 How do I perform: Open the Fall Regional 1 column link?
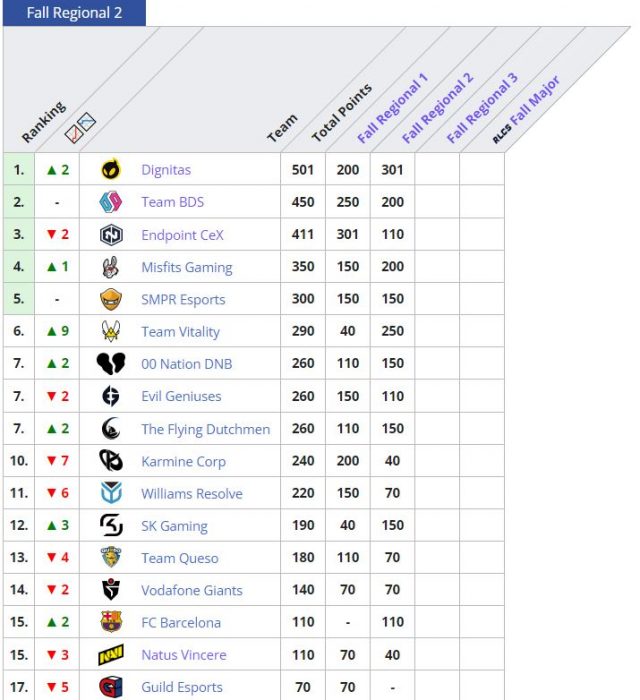[392, 108]
